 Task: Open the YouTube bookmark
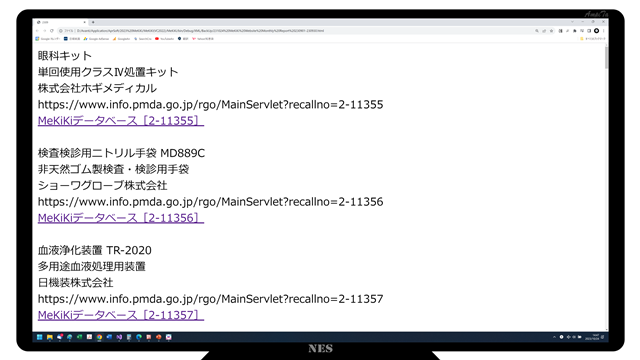[x=164, y=39]
